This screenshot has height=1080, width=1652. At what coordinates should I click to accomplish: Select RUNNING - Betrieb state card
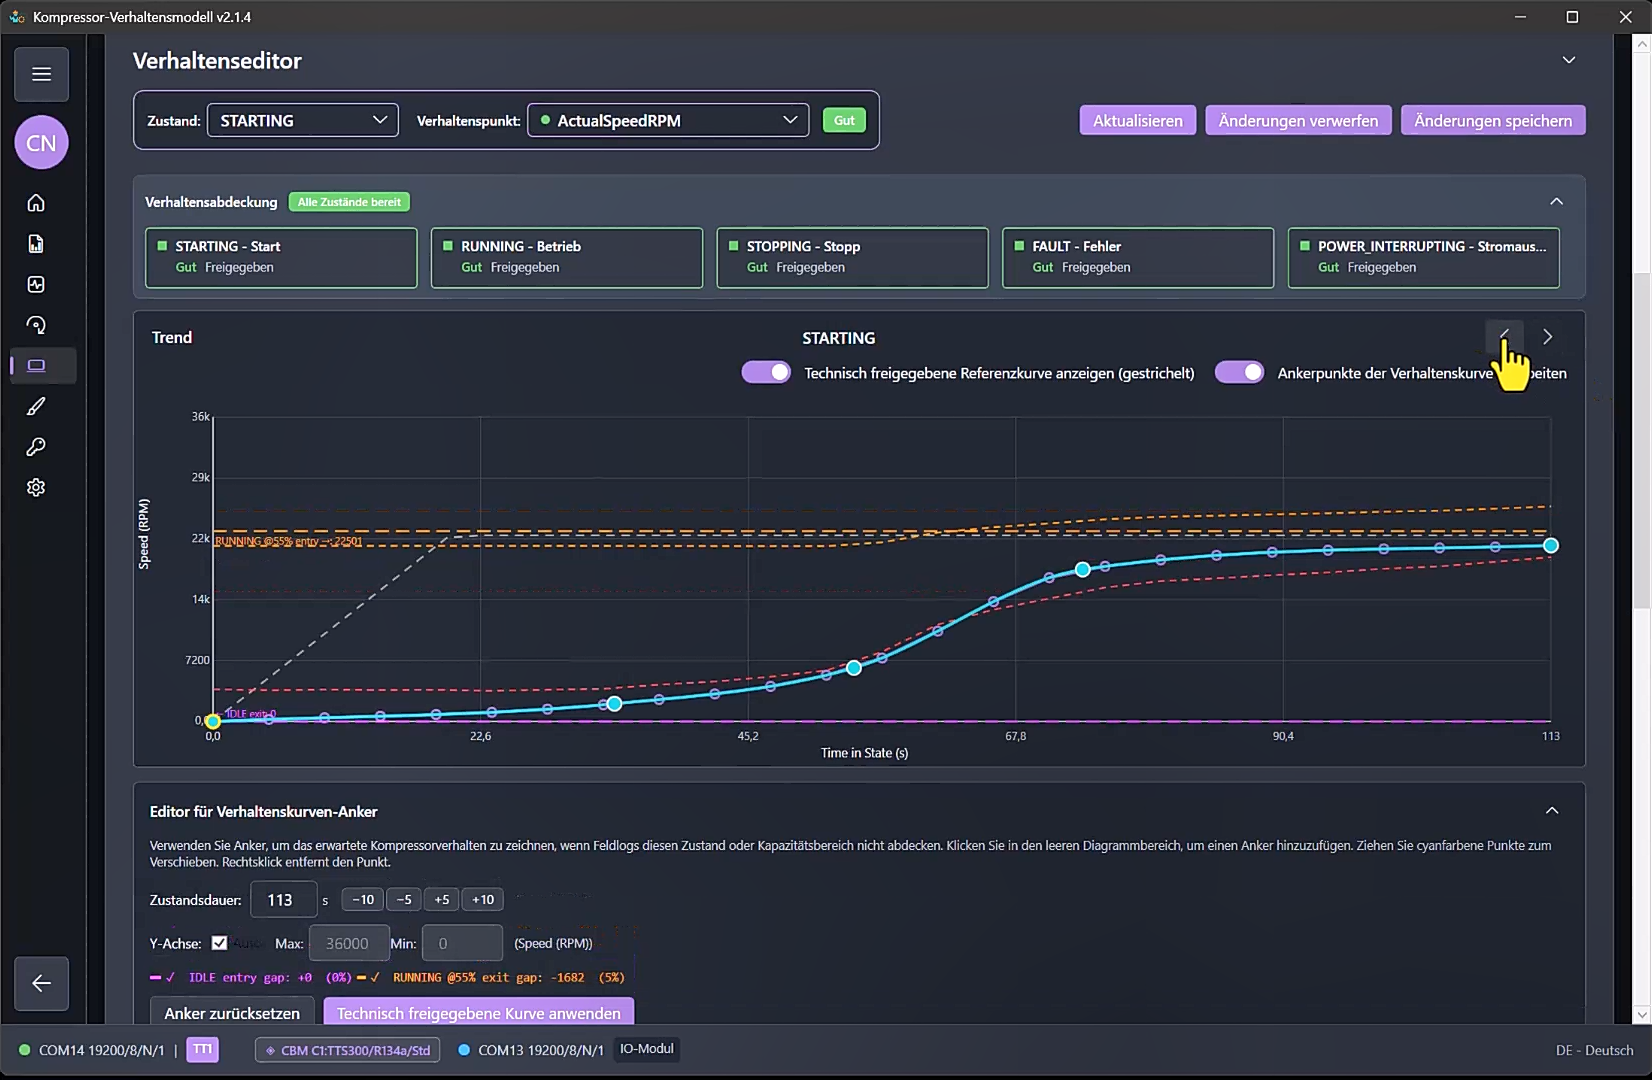[567, 258]
